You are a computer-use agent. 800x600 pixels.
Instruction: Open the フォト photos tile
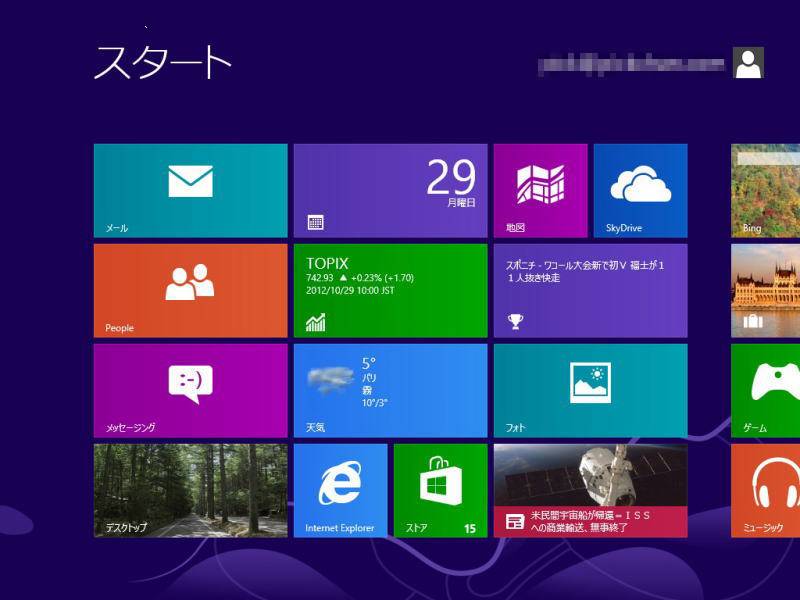pos(590,390)
